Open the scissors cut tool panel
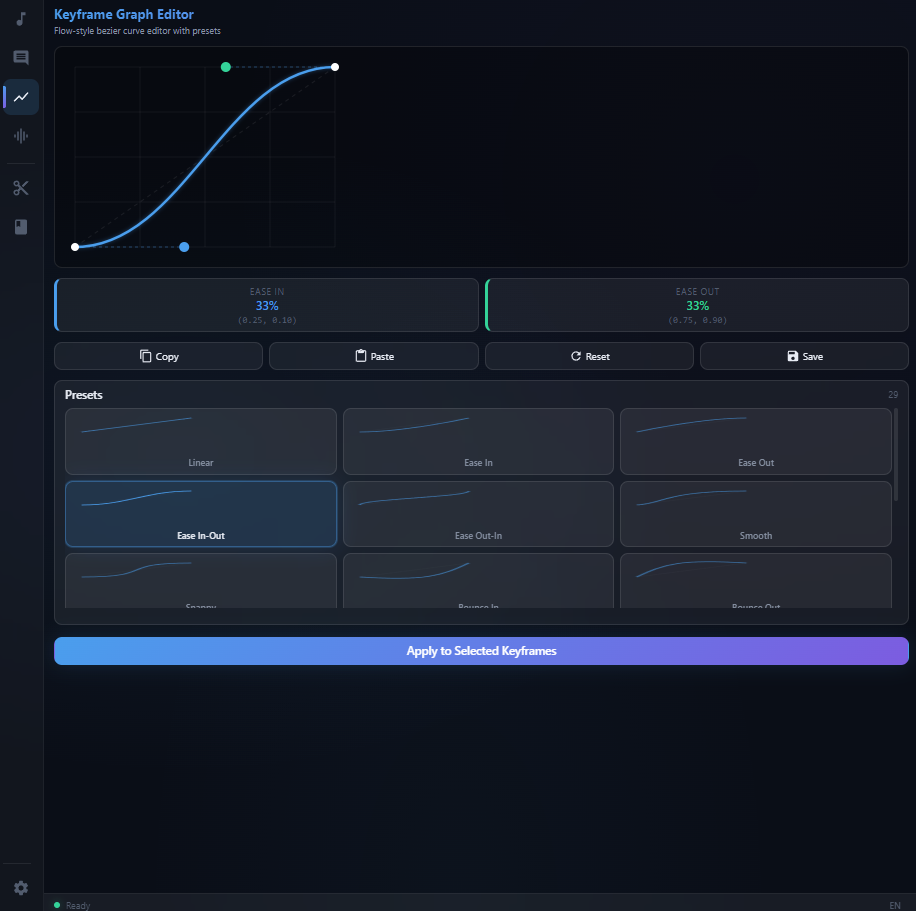The width and height of the screenshot is (916, 911). coord(21,188)
